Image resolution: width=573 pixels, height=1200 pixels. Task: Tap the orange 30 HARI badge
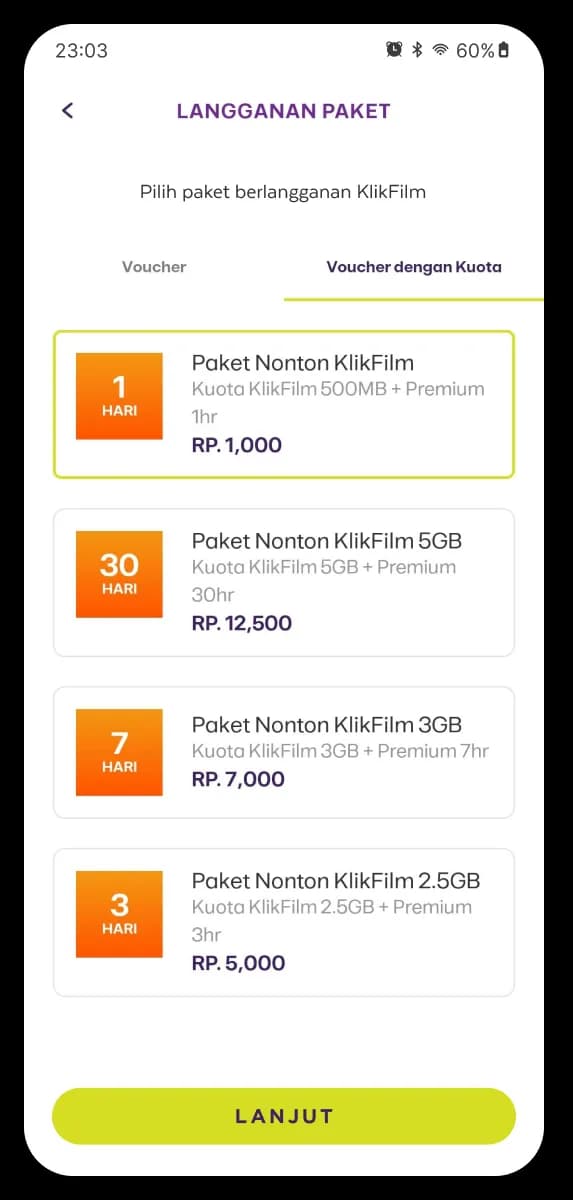(x=119, y=574)
